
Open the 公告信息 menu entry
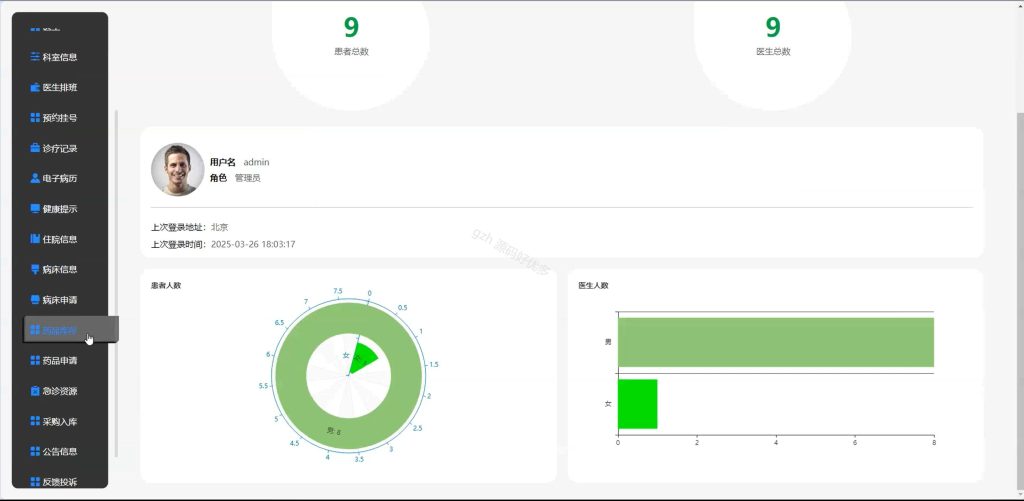coord(54,451)
